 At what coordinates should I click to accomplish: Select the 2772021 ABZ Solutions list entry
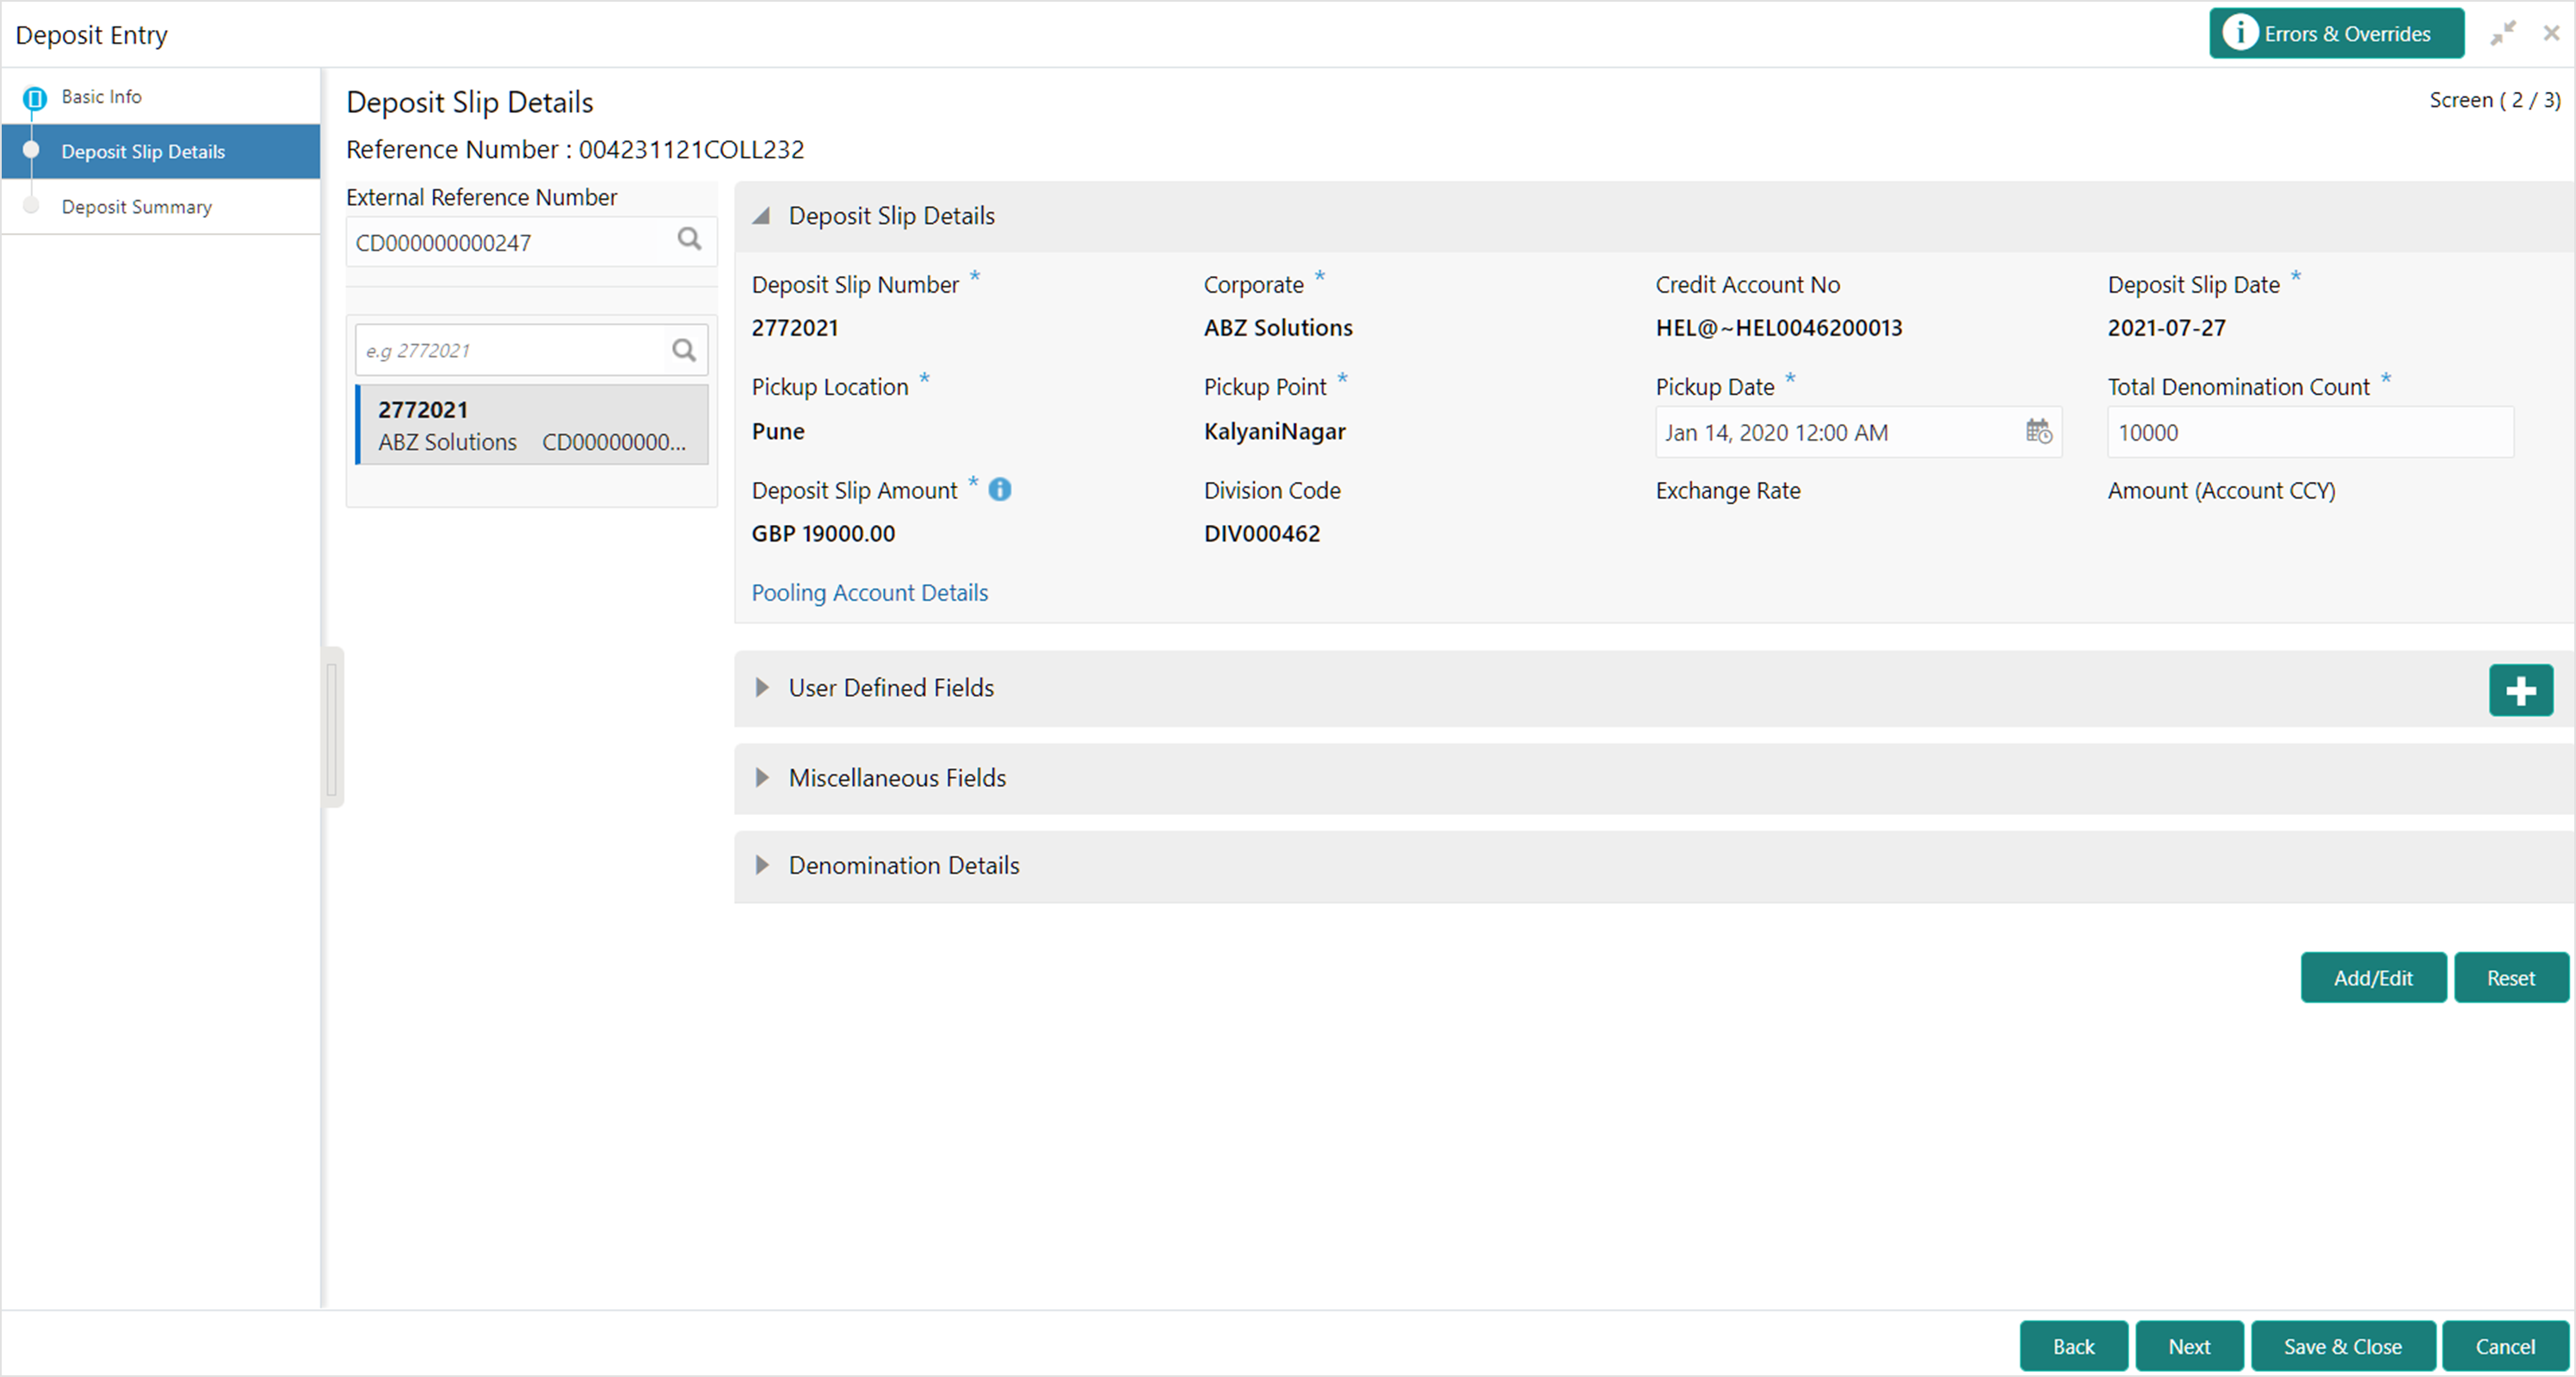click(532, 425)
